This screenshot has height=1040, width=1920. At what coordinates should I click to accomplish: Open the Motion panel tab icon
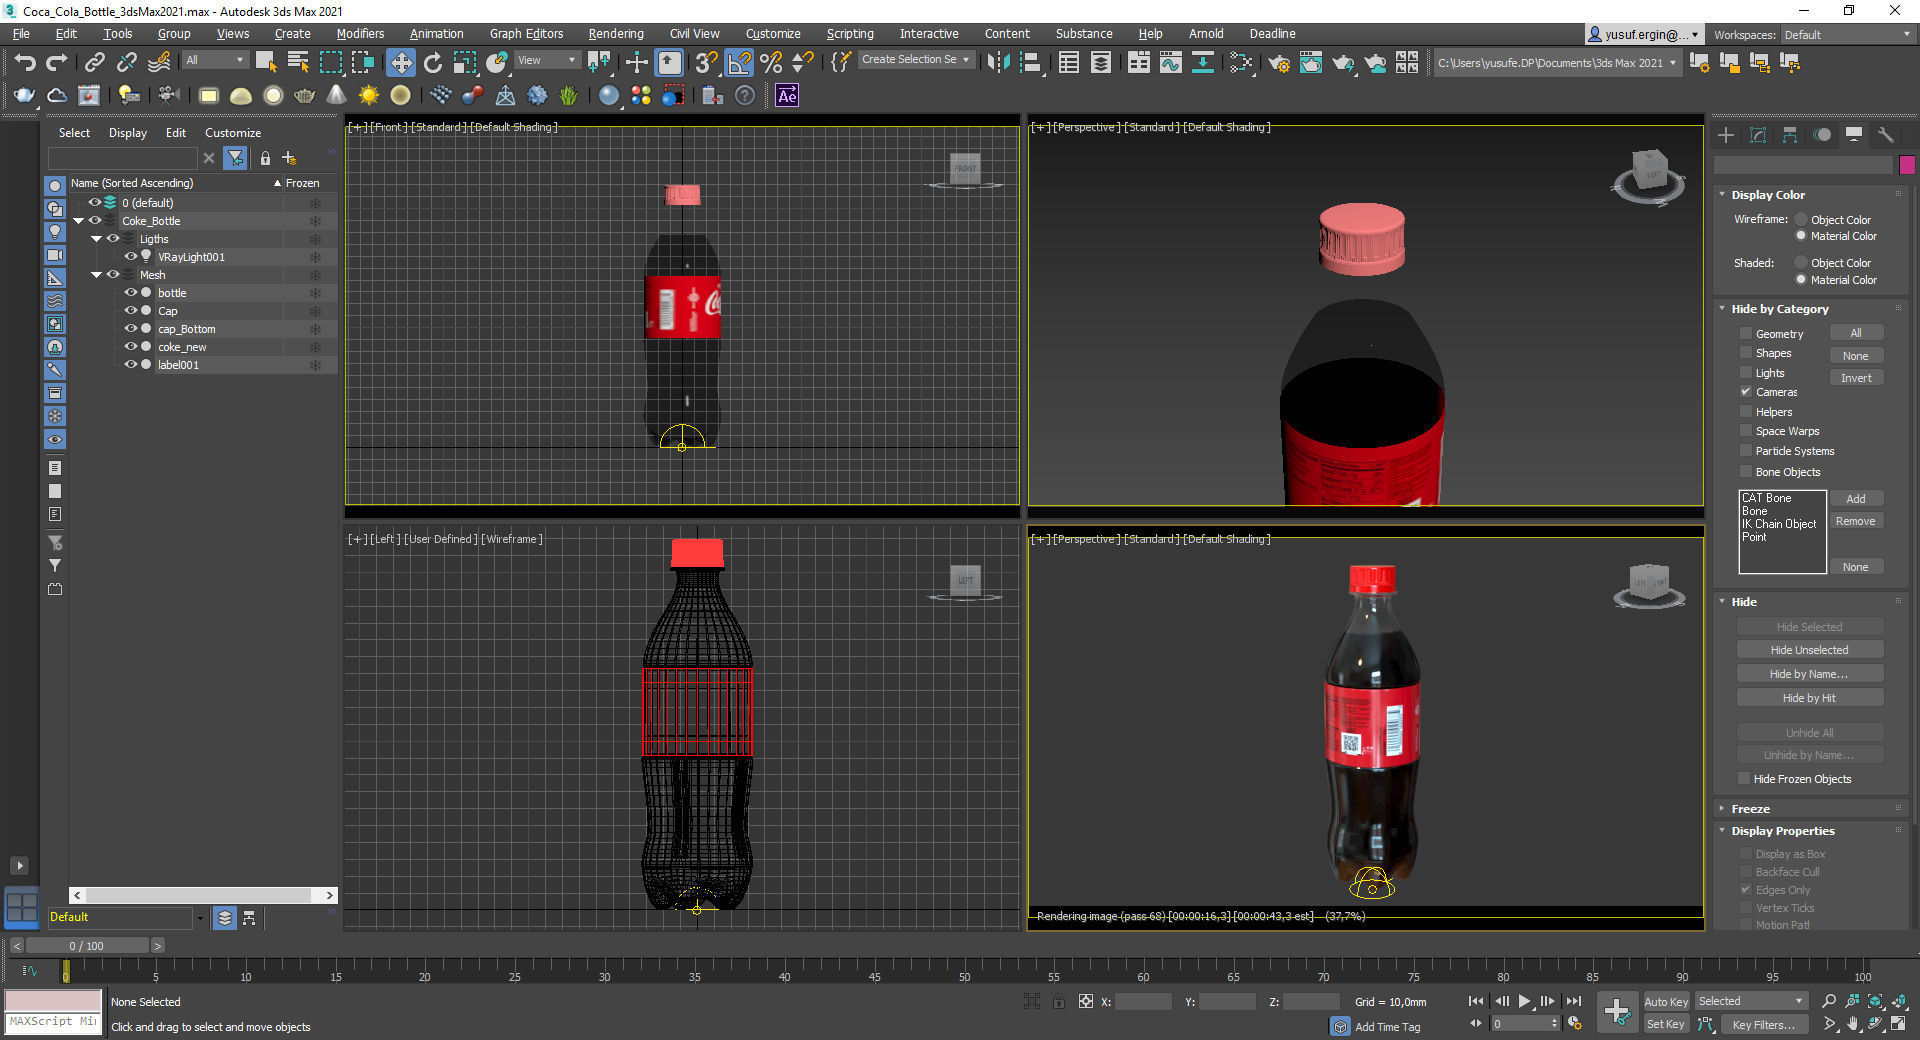(1822, 135)
